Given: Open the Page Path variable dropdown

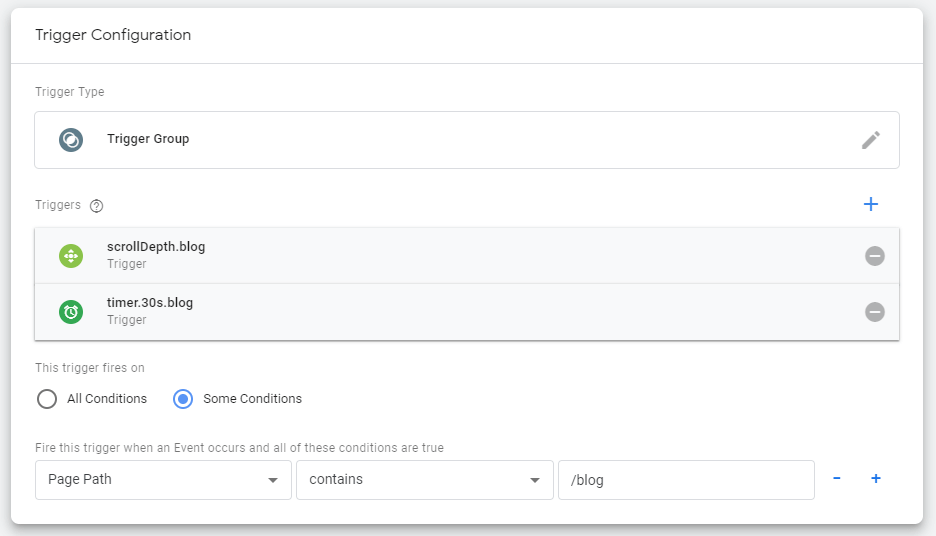Looking at the screenshot, I should pos(163,480).
